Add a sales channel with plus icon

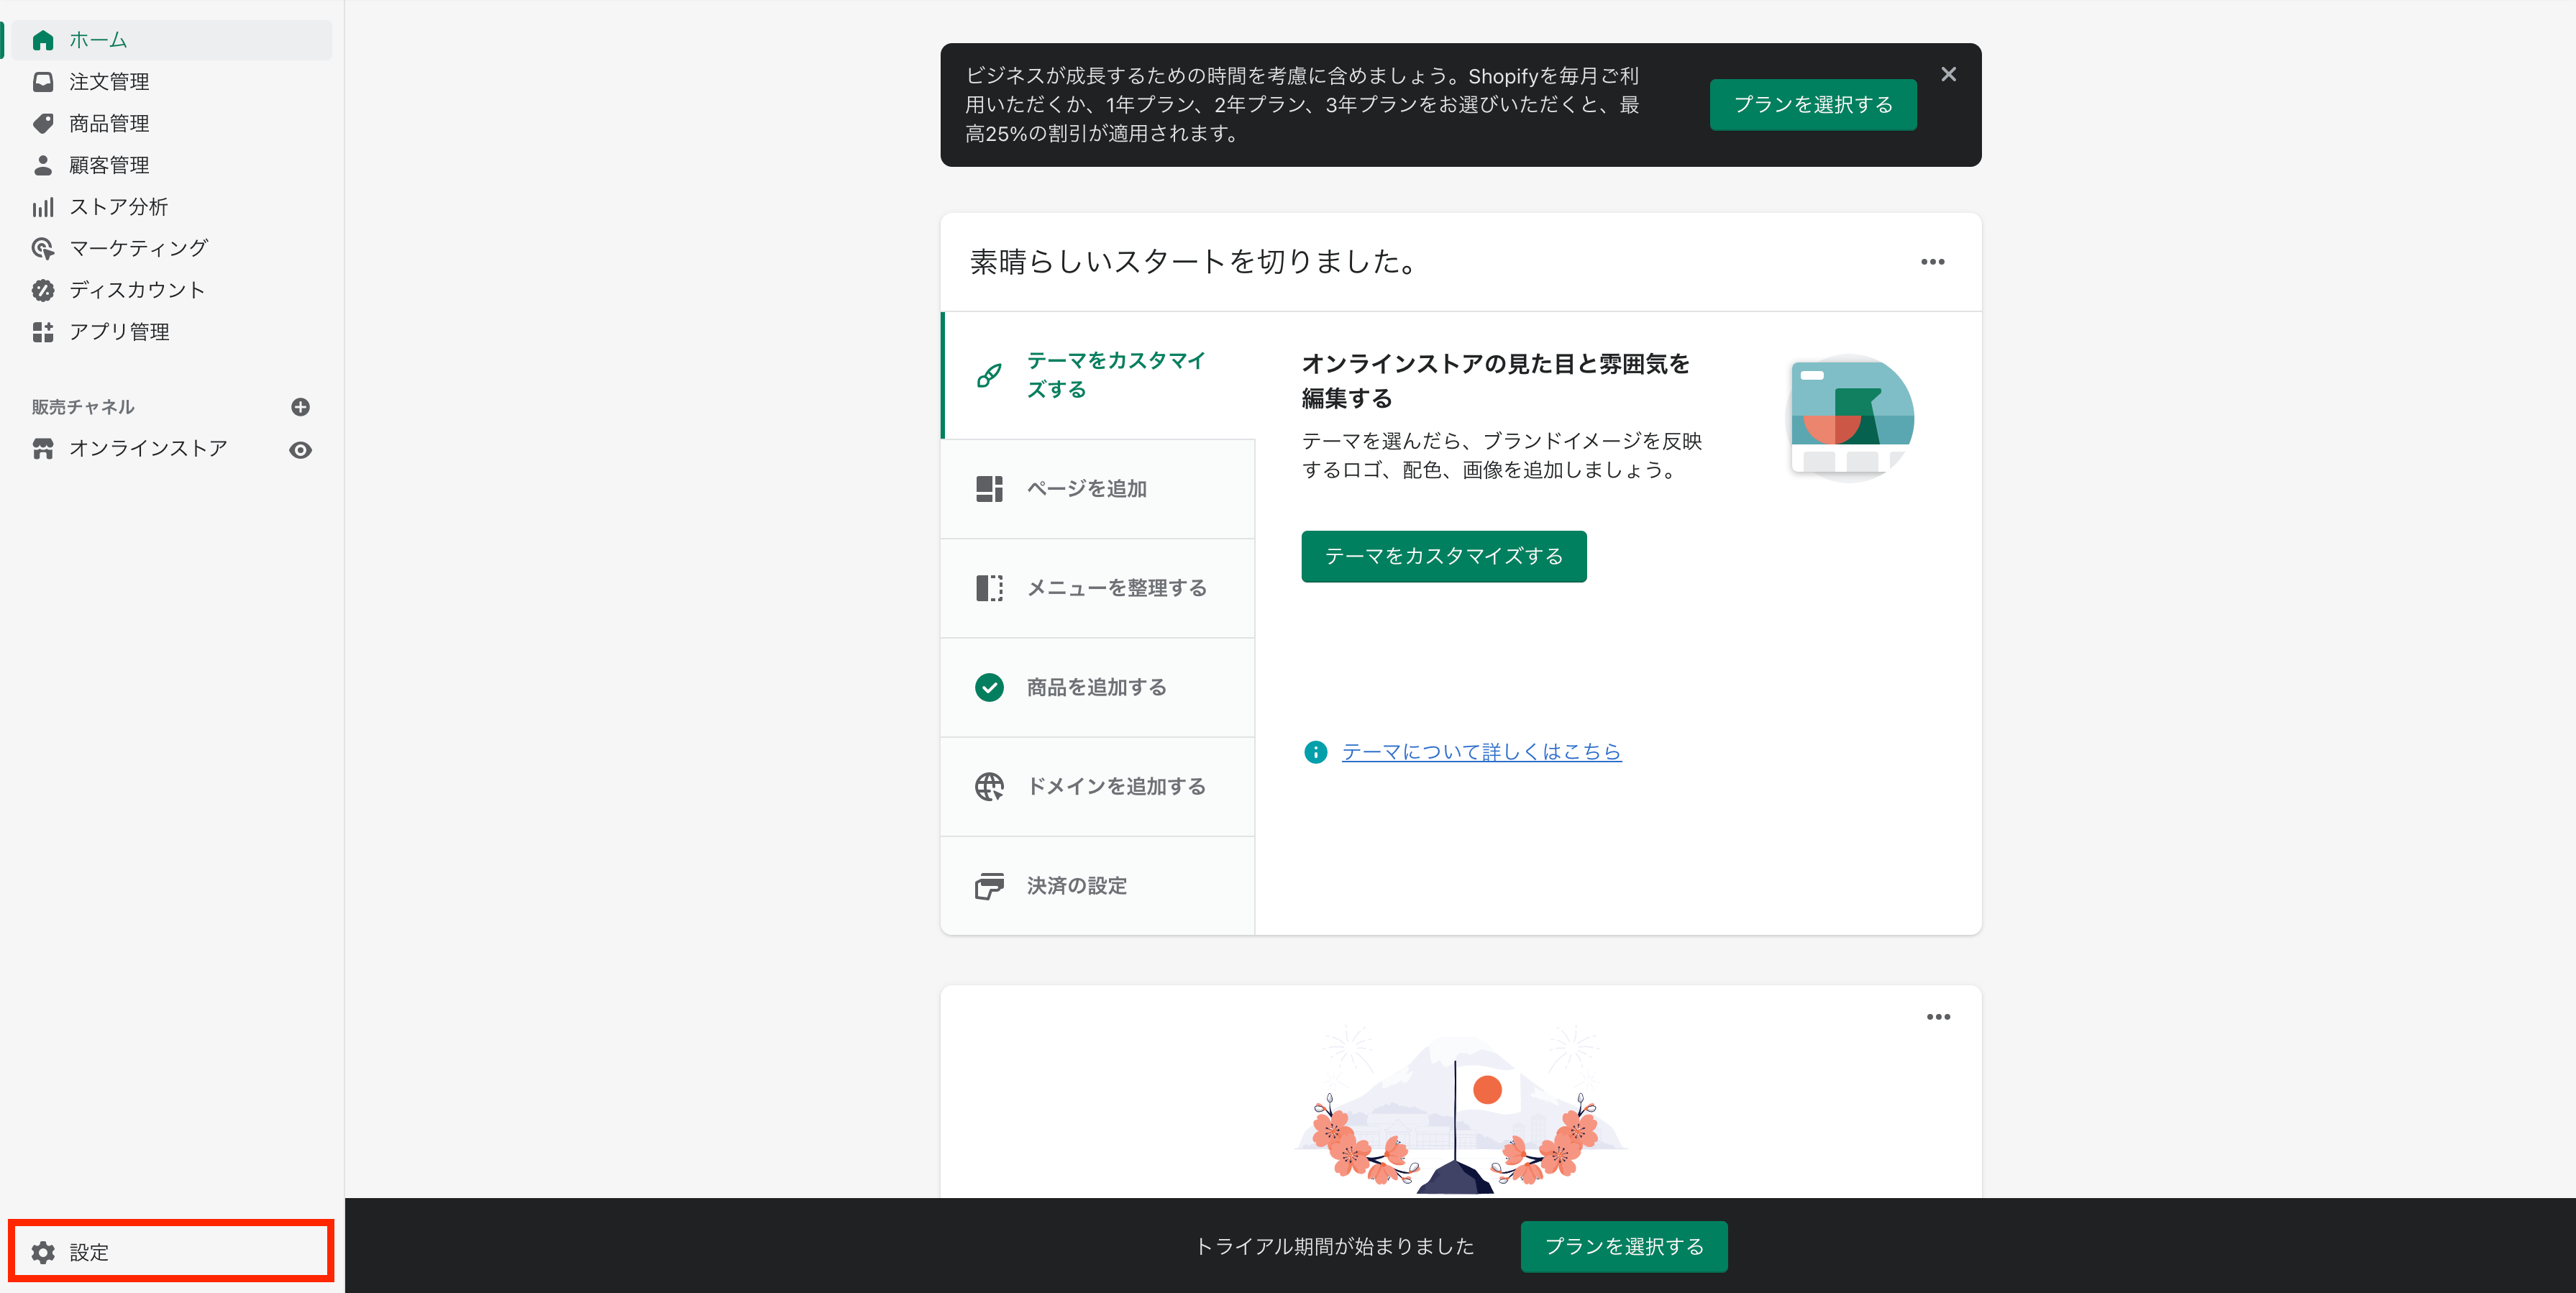(x=300, y=407)
